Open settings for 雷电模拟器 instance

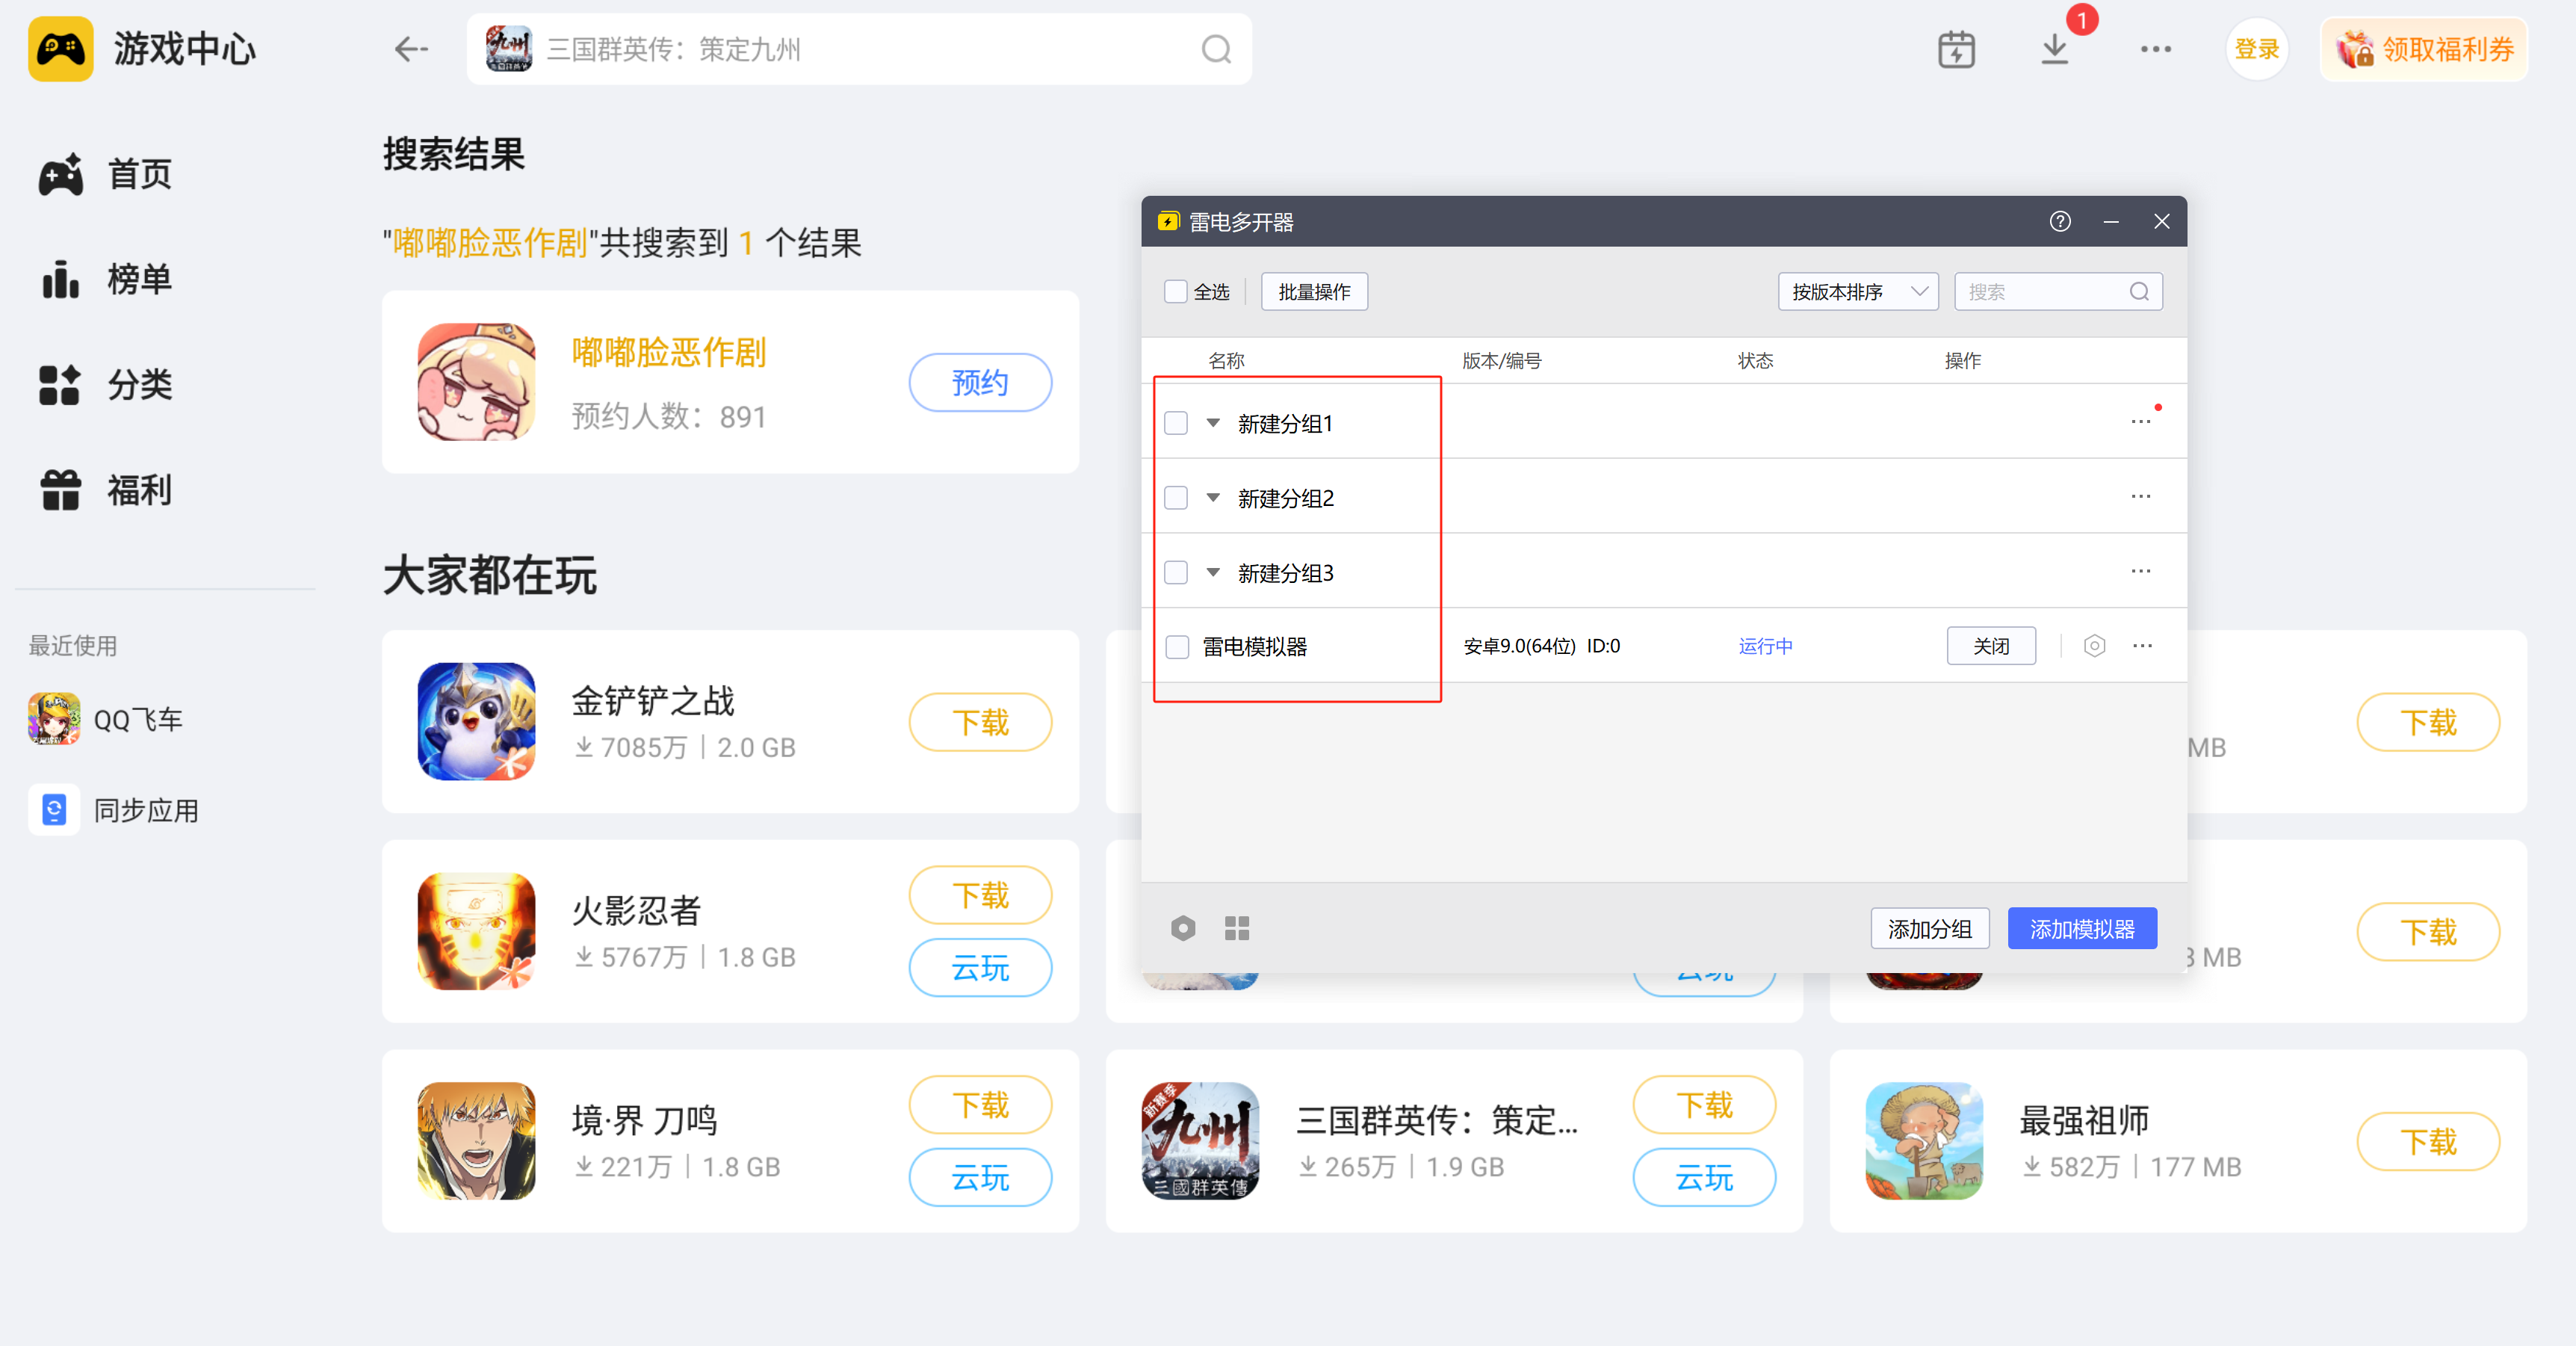[x=2095, y=646]
